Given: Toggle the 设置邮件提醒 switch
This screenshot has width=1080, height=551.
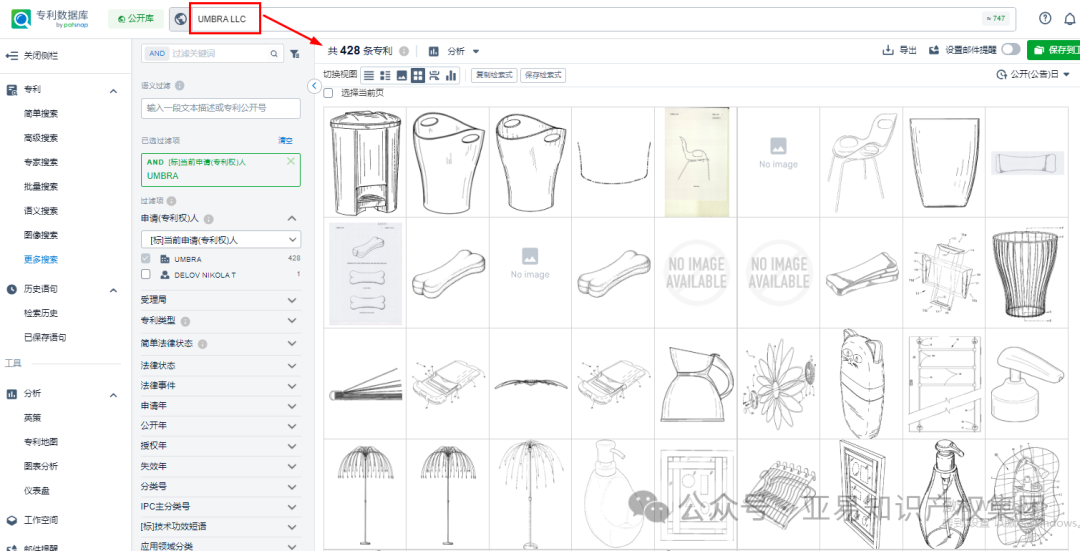Looking at the screenshot, I should (1010, 50).
